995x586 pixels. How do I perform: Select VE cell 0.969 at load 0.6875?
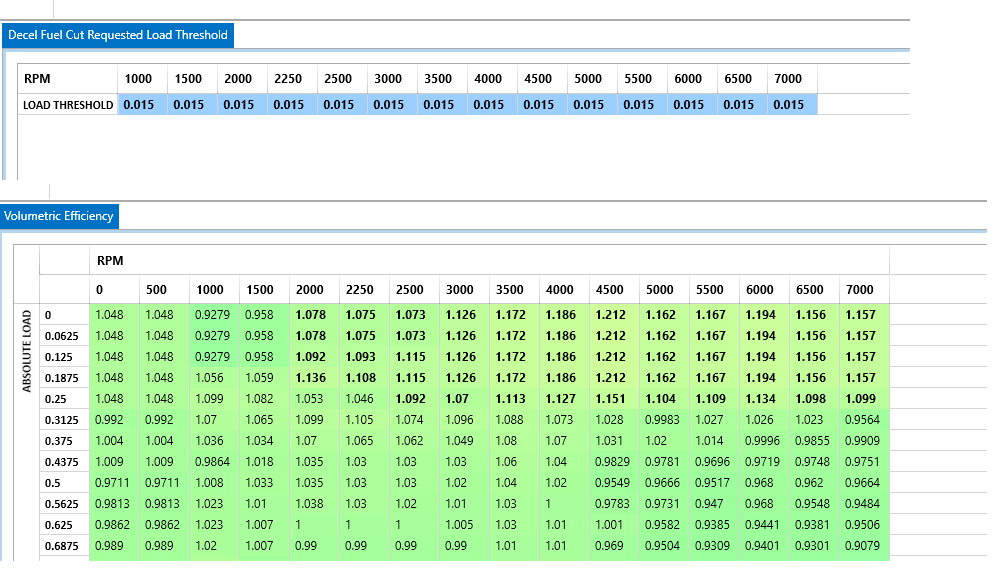pos(614,546)
